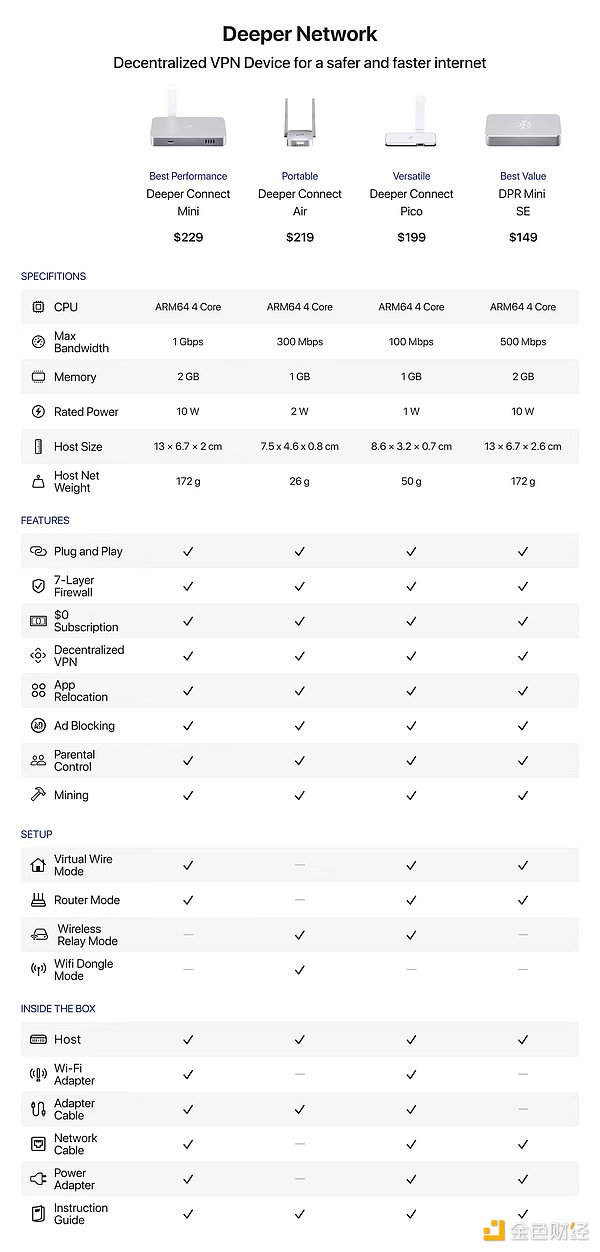
Task: Click the Parental Control people icon
Action: tap(38, 760)
